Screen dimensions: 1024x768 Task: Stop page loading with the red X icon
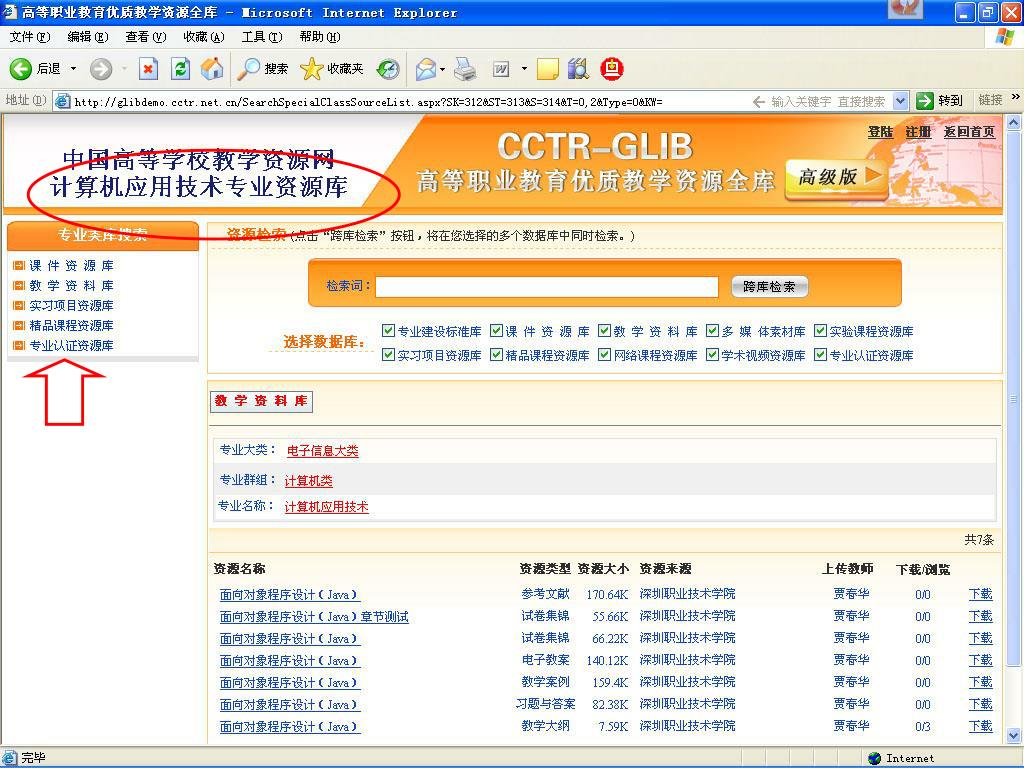(148, 69)
